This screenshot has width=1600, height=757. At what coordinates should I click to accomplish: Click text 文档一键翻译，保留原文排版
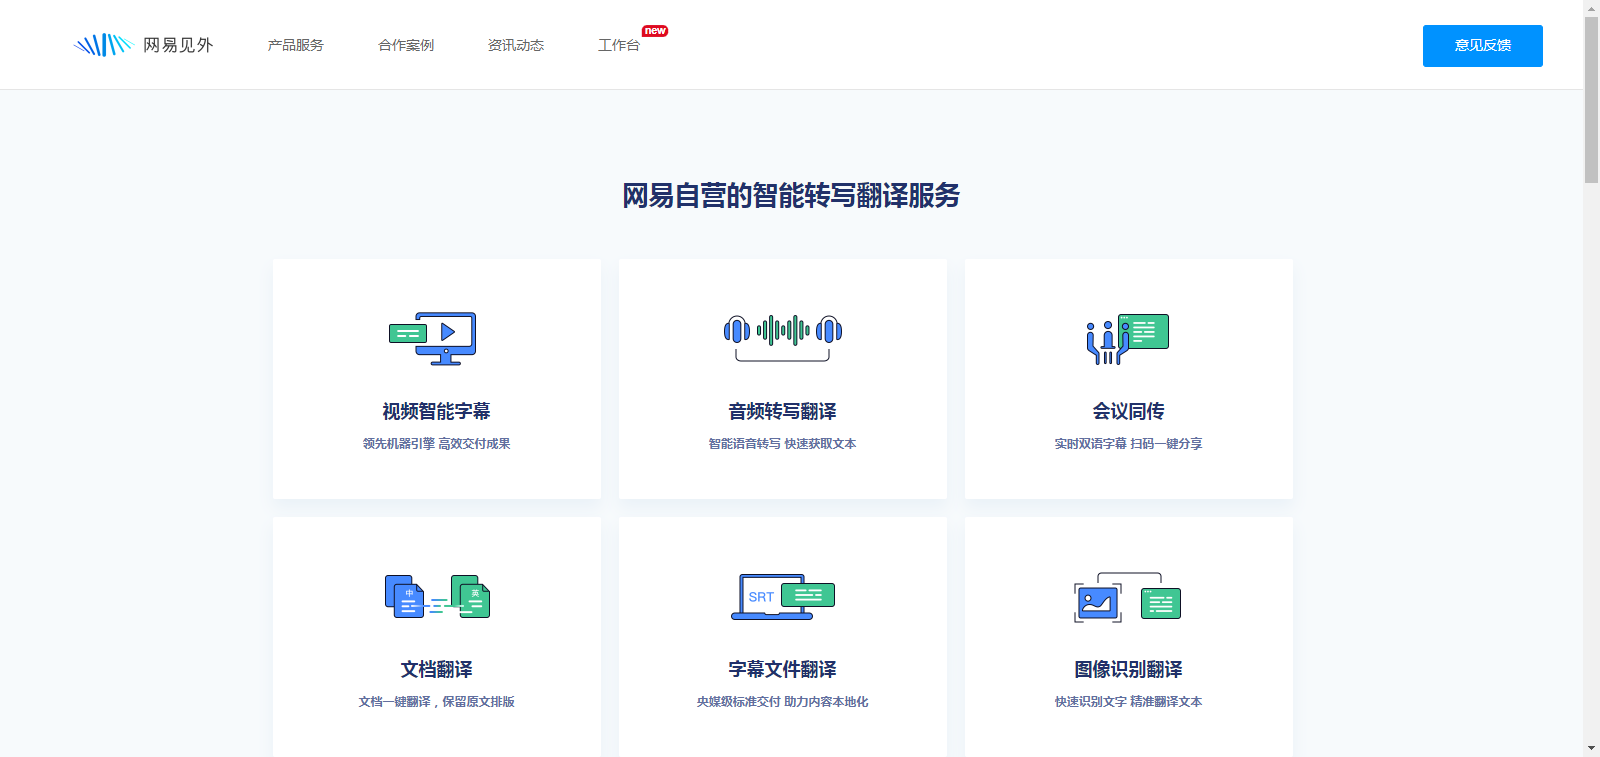(x=437, y=702)
